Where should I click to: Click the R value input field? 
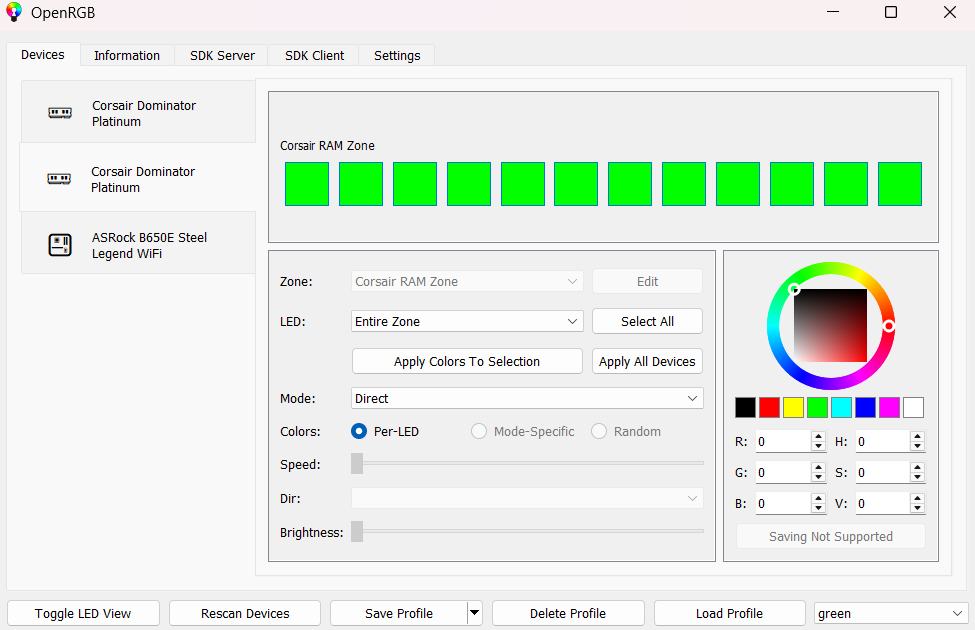pyautogui.click(x=783, y=442)
